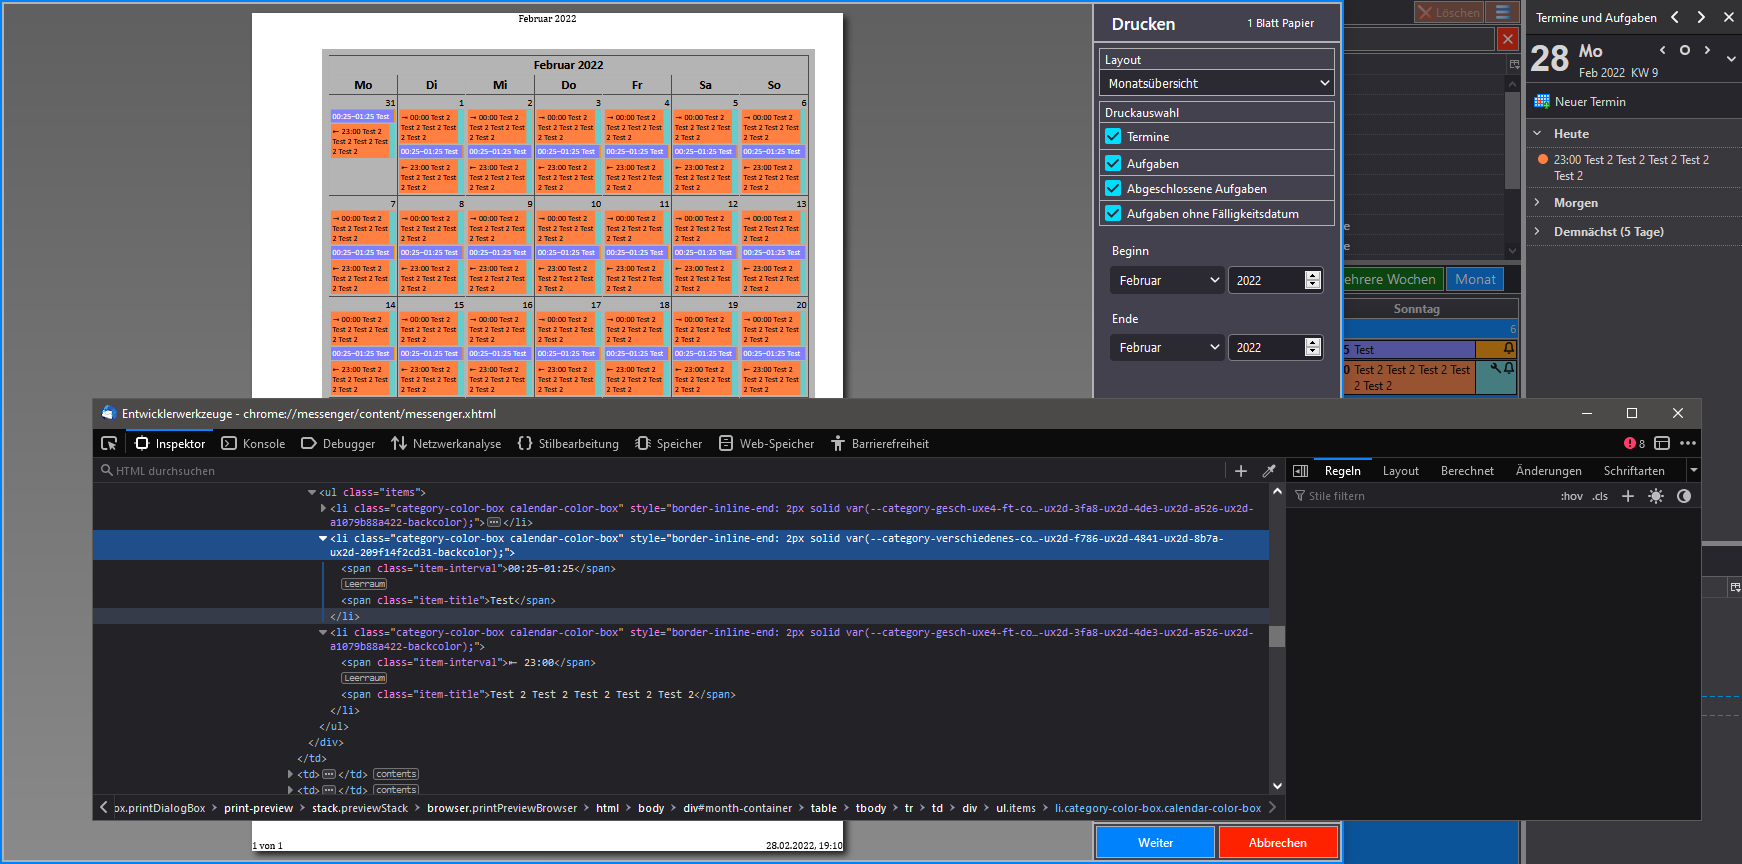
Task: Show next Termine und Aufgaben pane
Action: coord(1701,17)
